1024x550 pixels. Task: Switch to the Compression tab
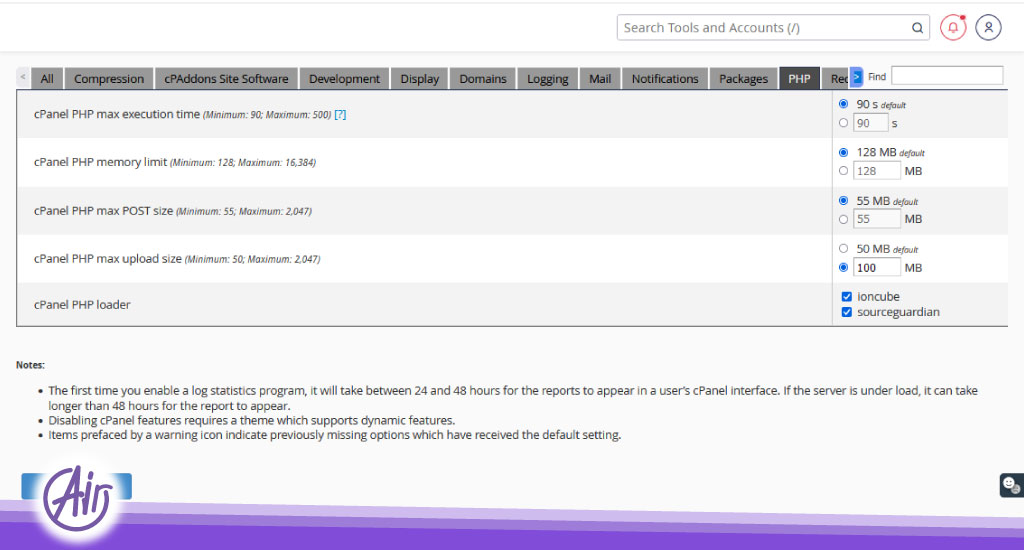click(109, 78)
